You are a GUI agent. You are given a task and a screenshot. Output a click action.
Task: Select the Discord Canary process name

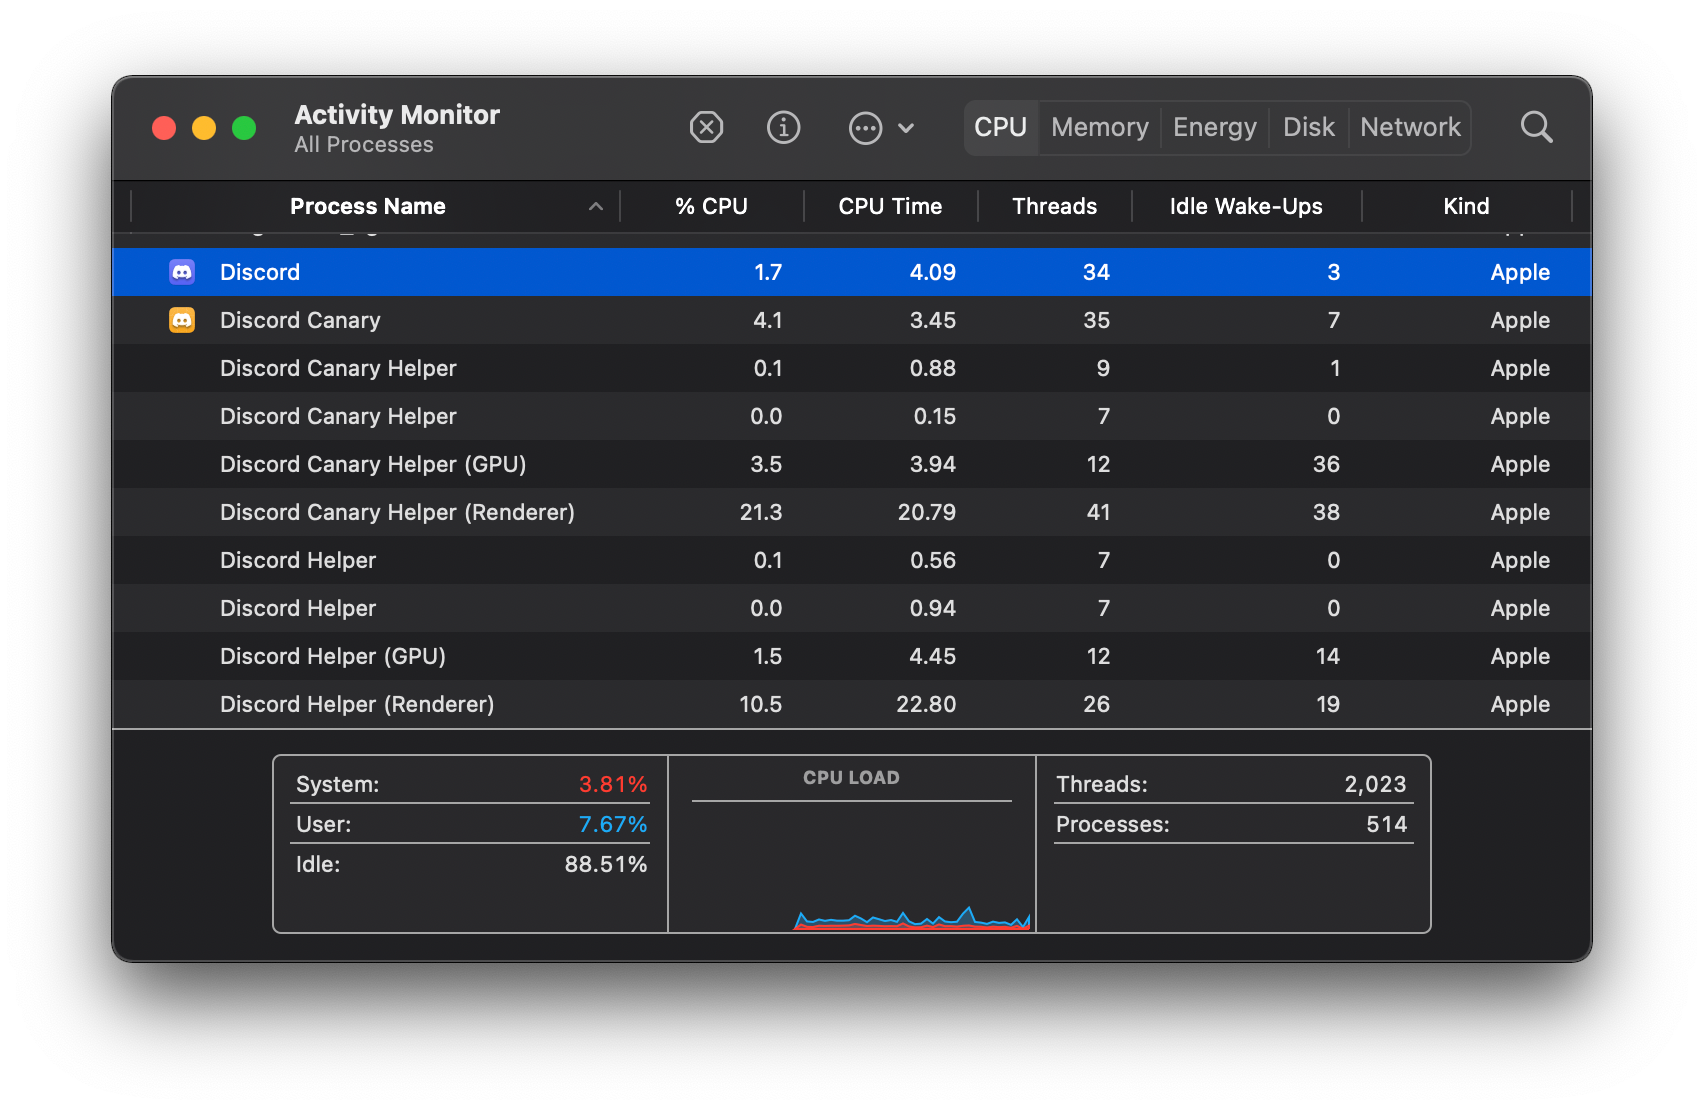(x=300, y=320)
